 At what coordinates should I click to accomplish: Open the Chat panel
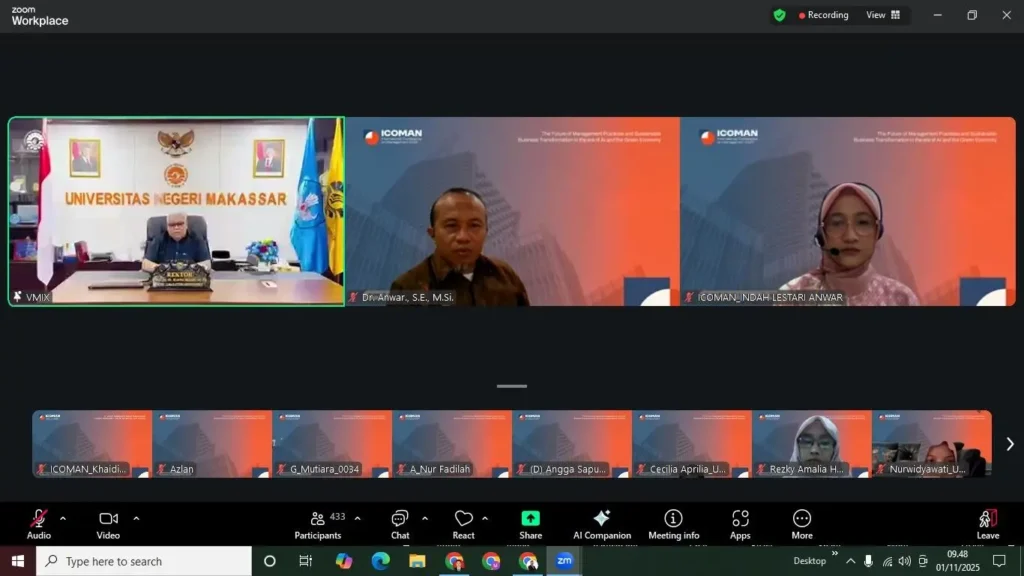pos(399,523)
